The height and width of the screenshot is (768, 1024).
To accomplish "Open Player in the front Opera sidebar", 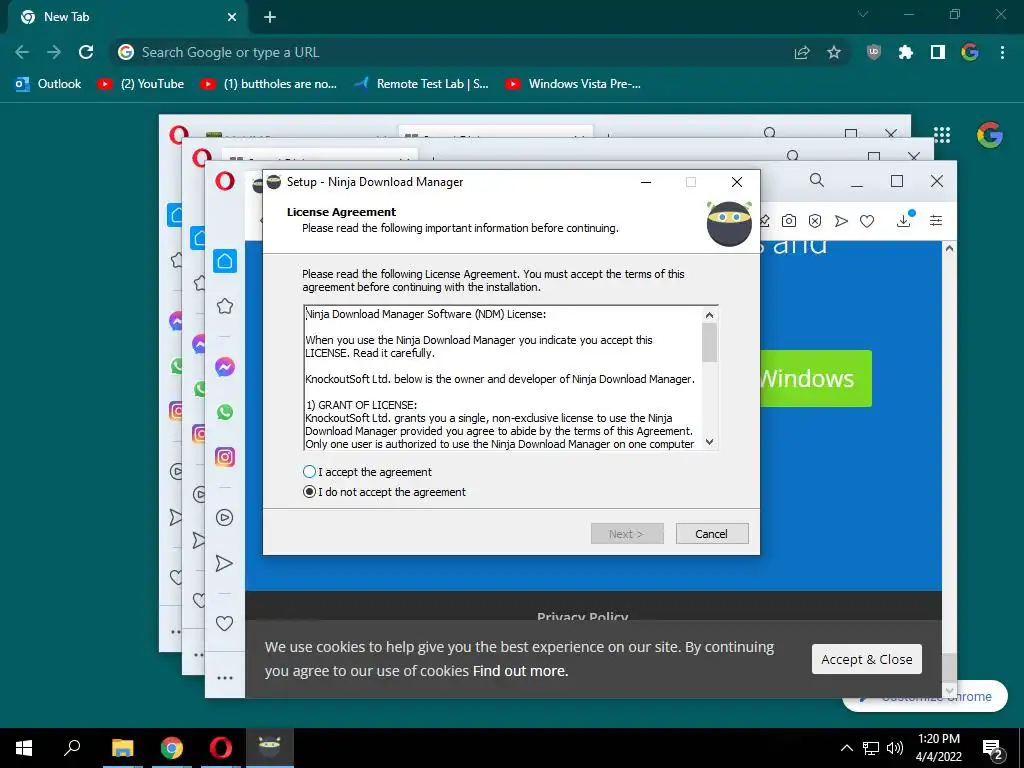I will pyautogui.click(x=225, y=518).
